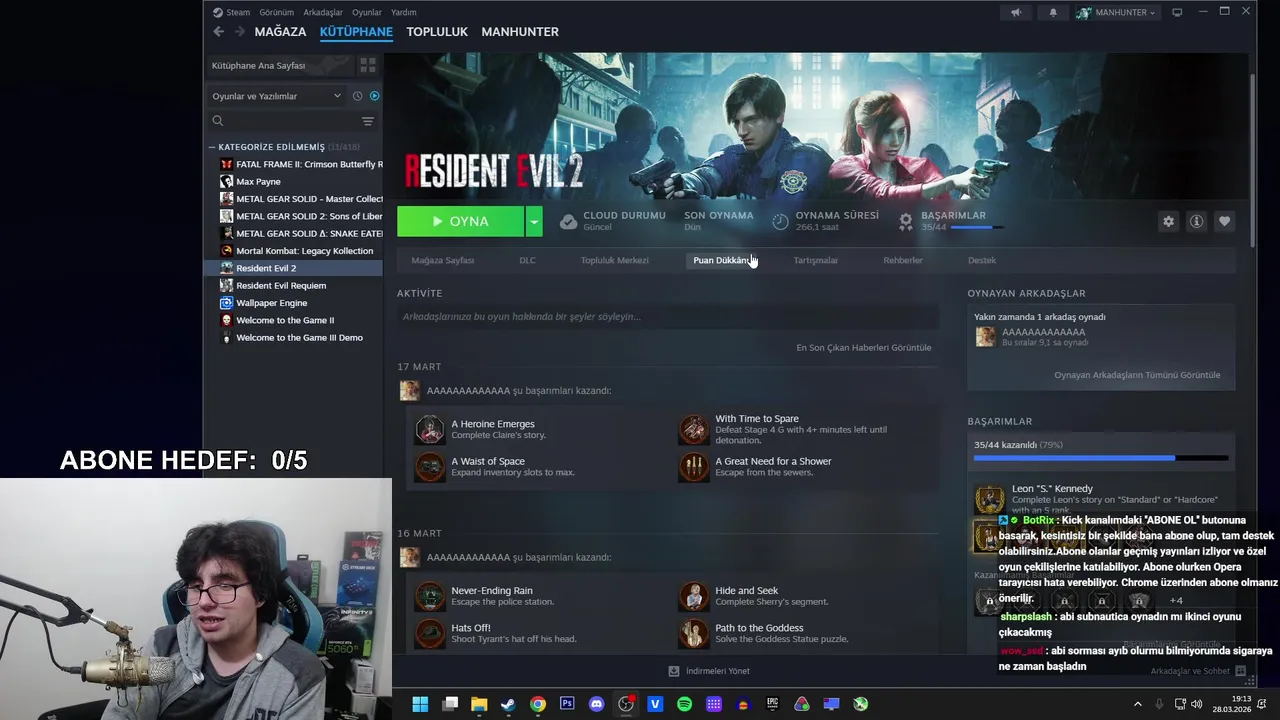
Task: Click the achievements gear badge icon
Action: tap(905, 221)
